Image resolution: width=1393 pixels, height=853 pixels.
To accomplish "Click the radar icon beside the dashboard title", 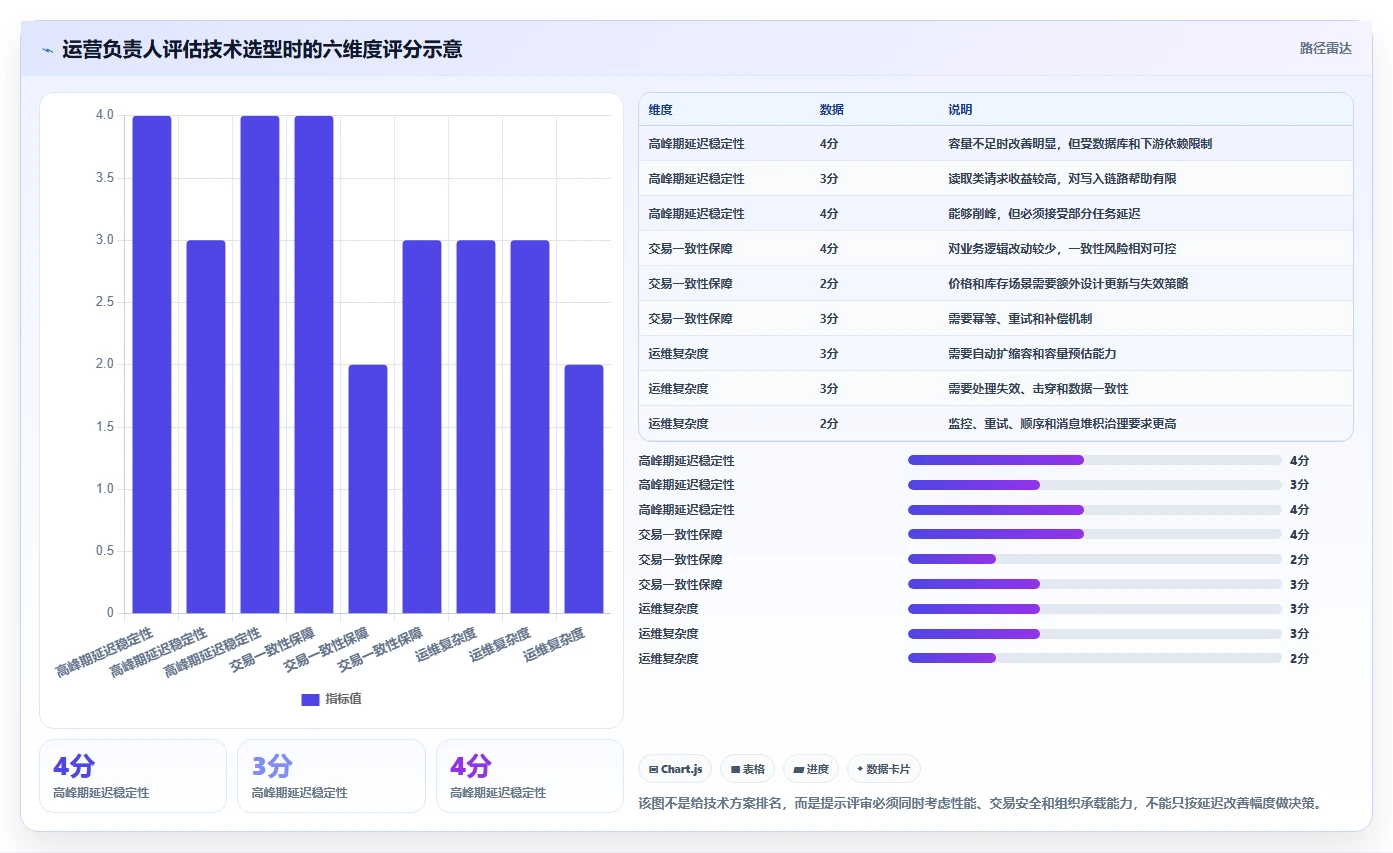I will click(x=48, y=50).
